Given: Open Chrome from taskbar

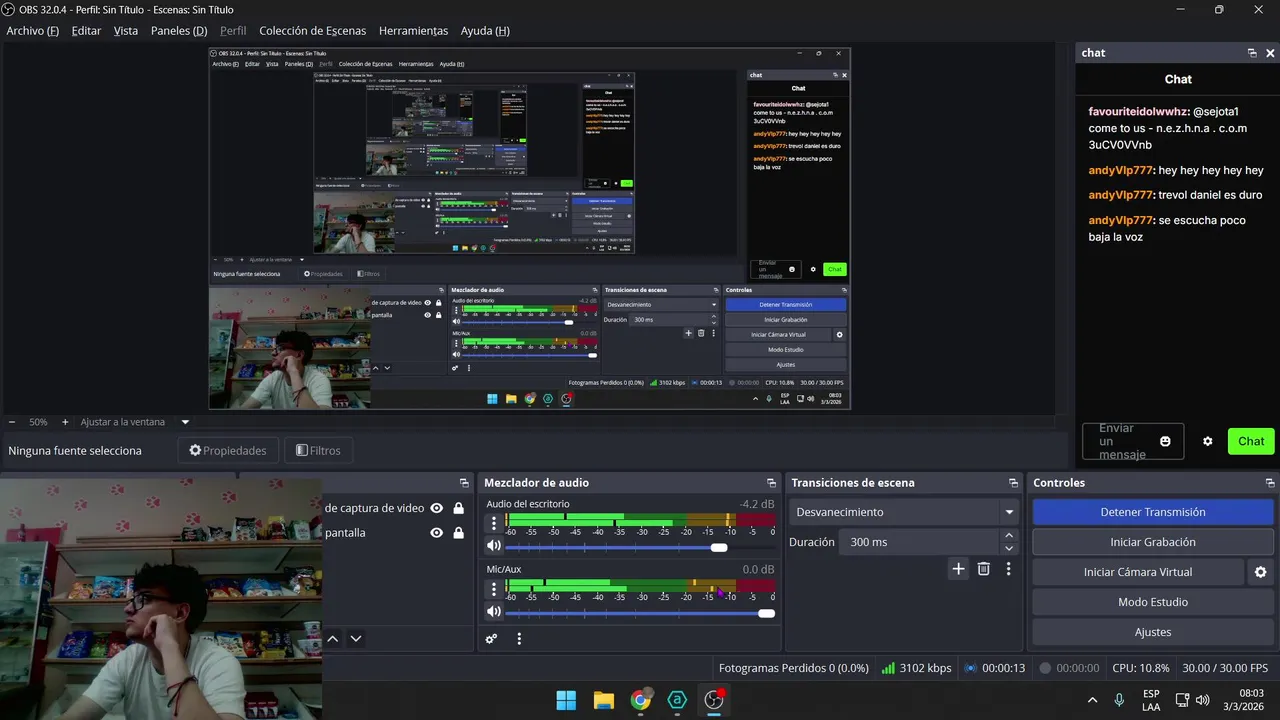Looking at the screenshot, I should (x=640, y=700).
